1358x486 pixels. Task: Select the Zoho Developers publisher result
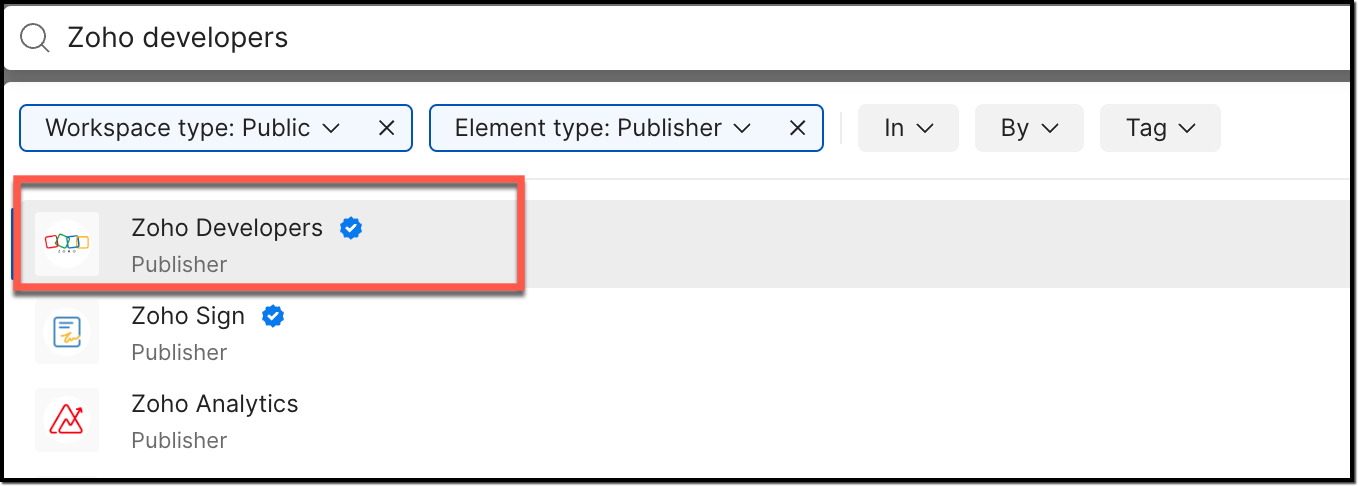tap(227, 229)
